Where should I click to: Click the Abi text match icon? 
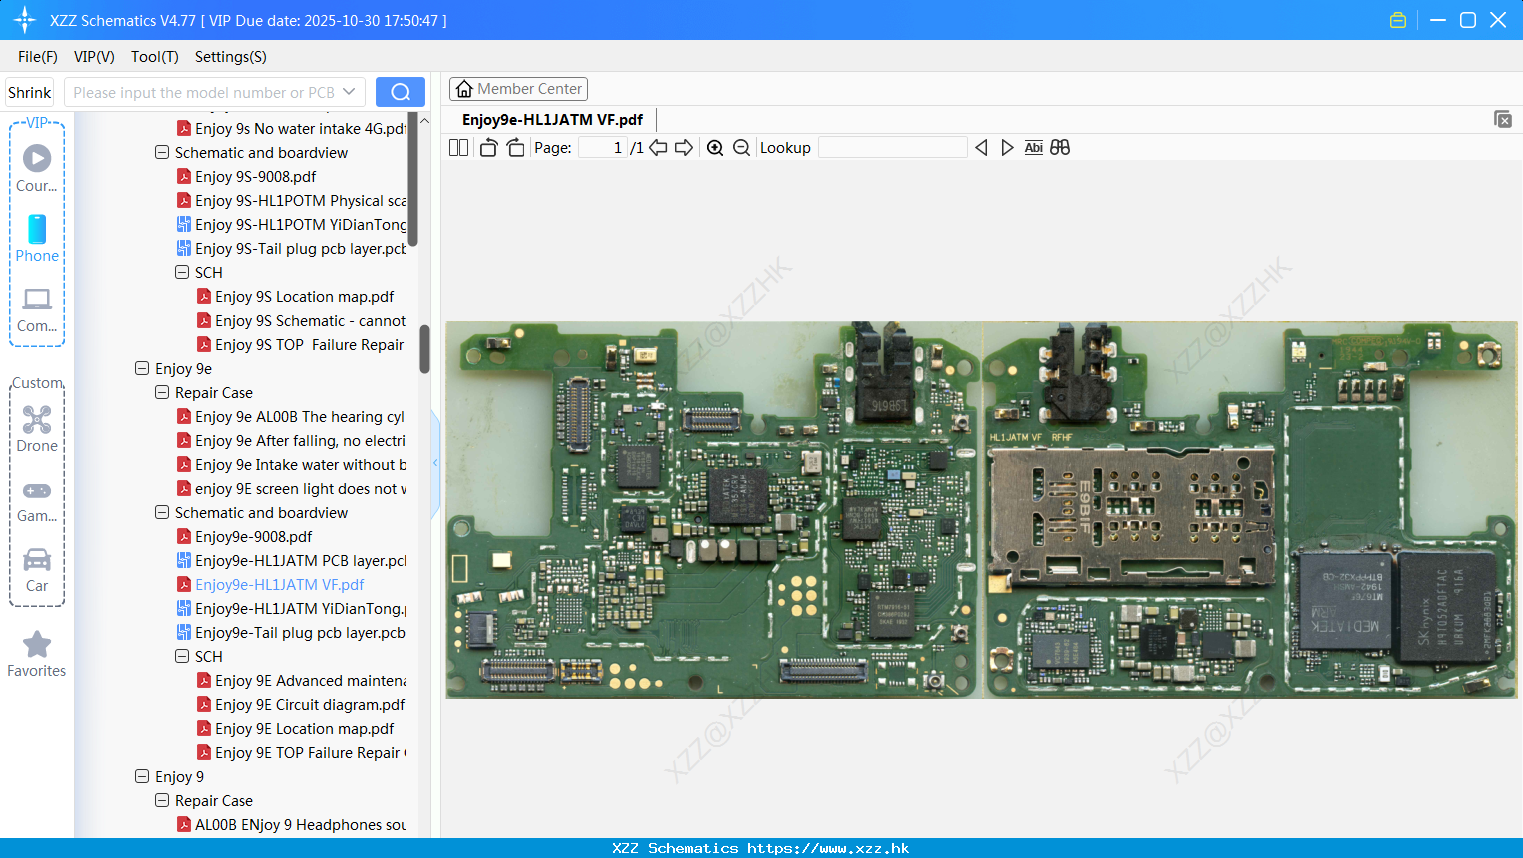(1034, 147)
